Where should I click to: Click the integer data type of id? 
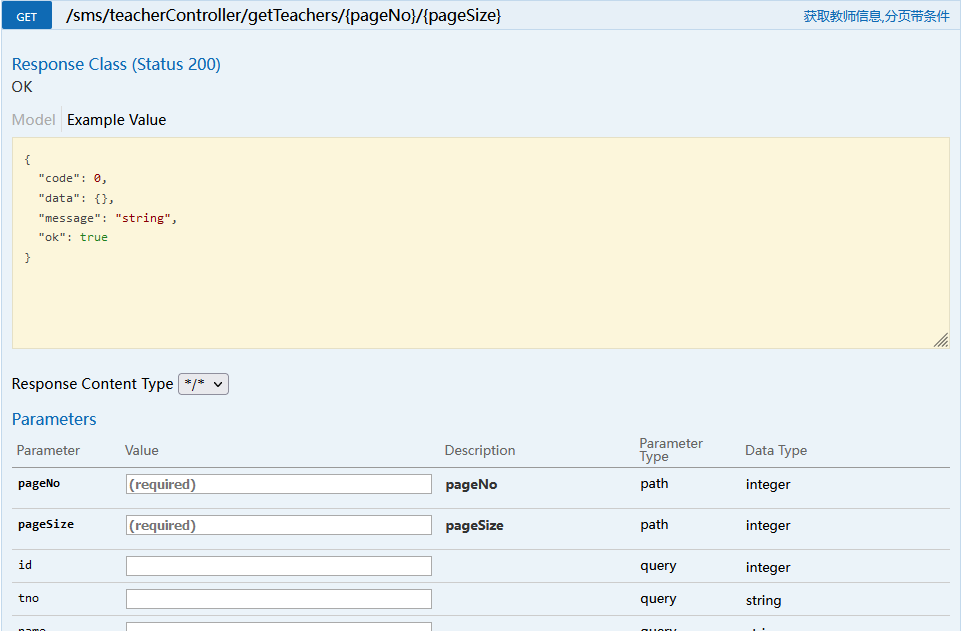point(768,567)
